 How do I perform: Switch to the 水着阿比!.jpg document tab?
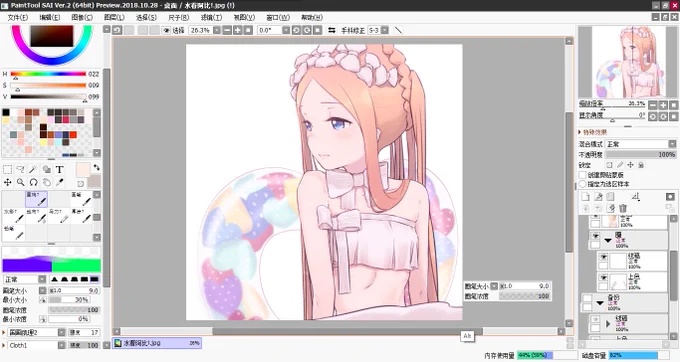pos(157,343)
